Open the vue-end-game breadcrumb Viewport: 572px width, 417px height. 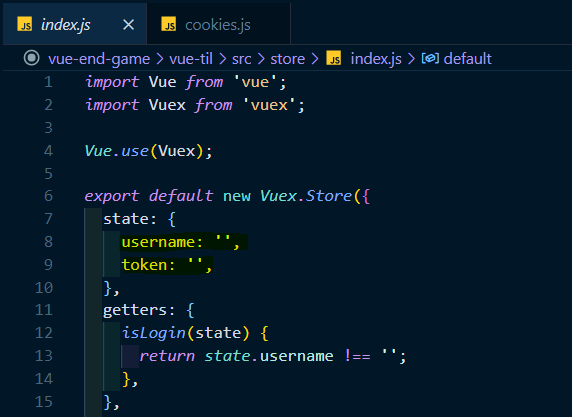(99, 59)
